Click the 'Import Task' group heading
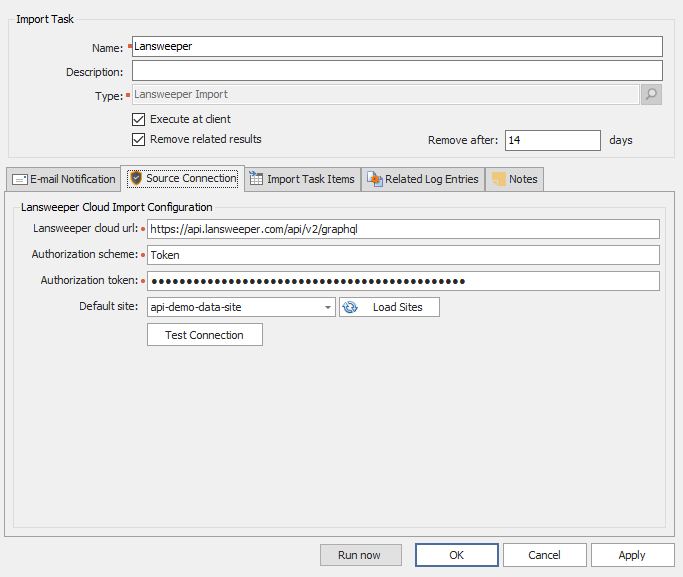 click(45, 19)
